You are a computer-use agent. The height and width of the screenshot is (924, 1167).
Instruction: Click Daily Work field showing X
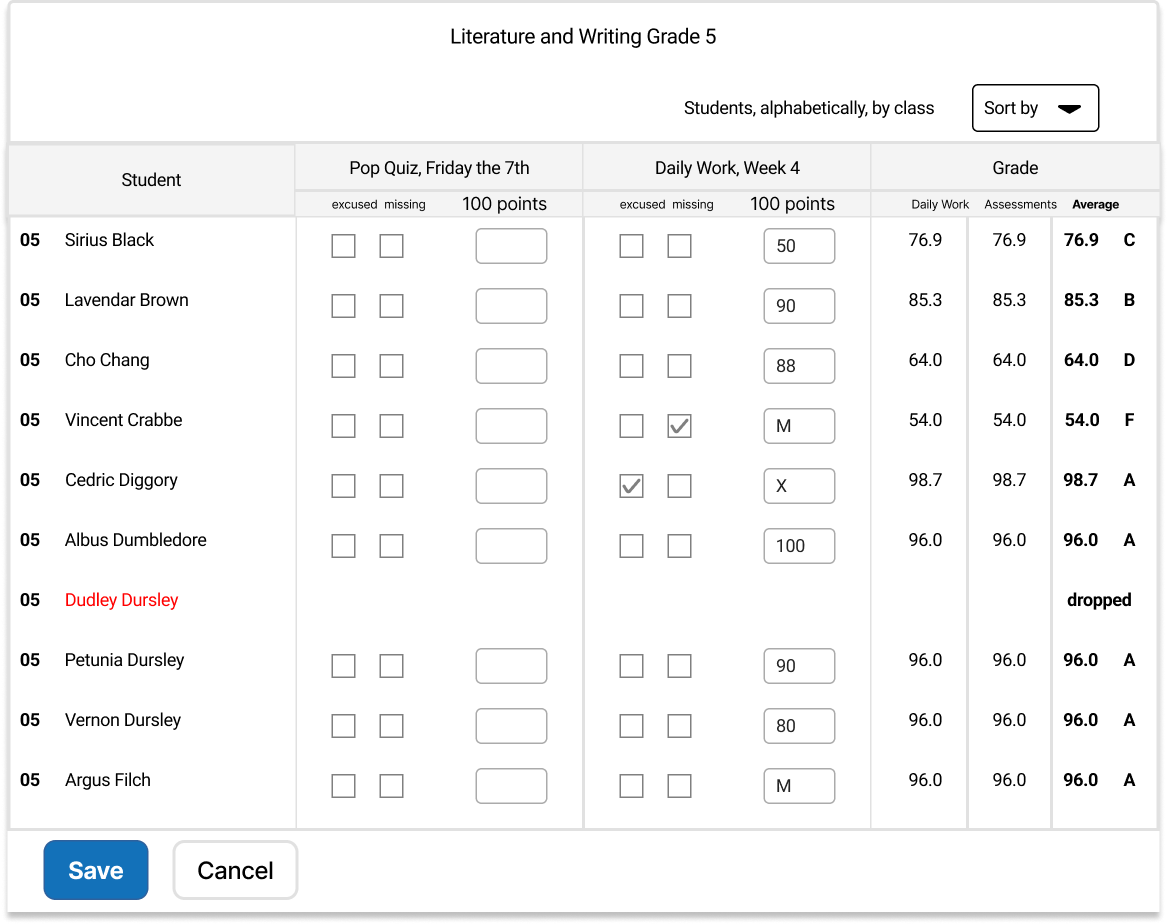[x=799, y=486]
